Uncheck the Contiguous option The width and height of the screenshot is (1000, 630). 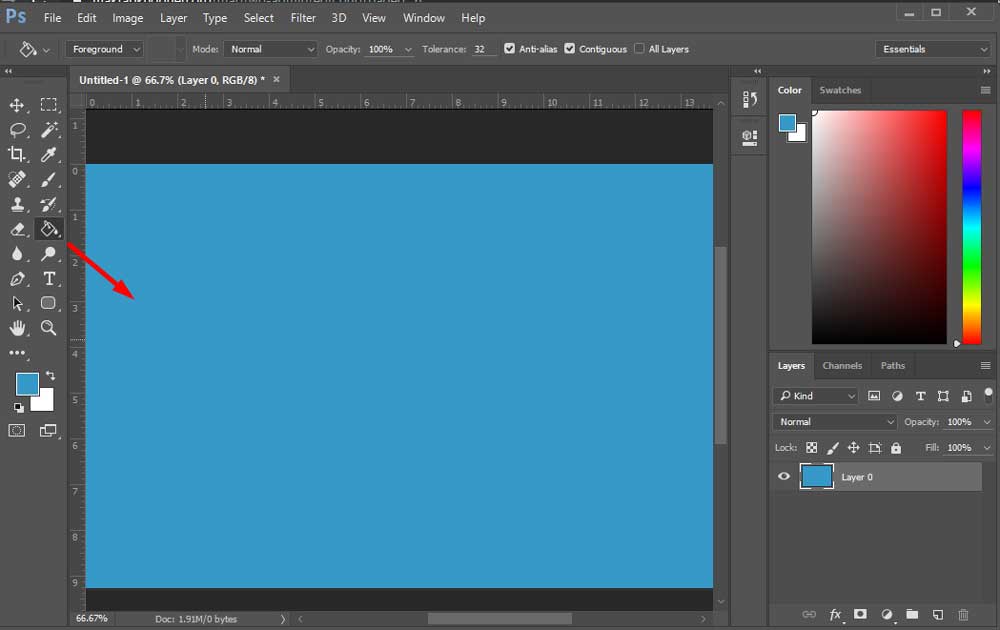pyautogui.click(x=570, y=48)
